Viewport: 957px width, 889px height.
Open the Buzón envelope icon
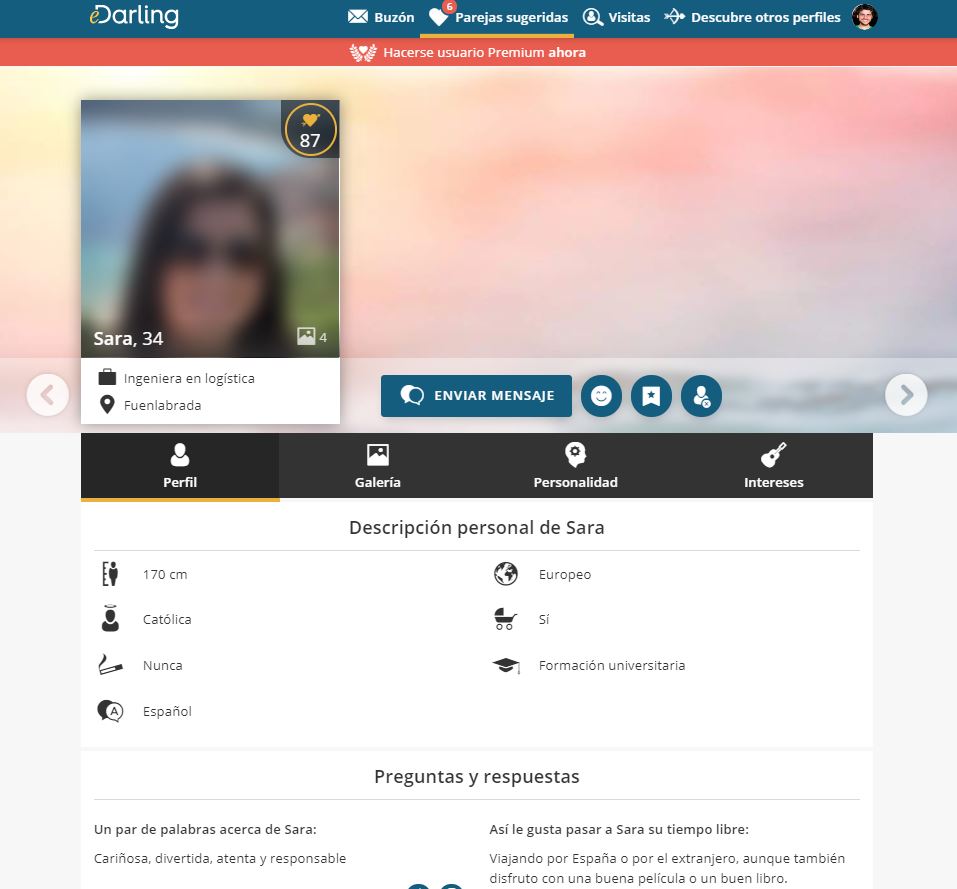358,16
